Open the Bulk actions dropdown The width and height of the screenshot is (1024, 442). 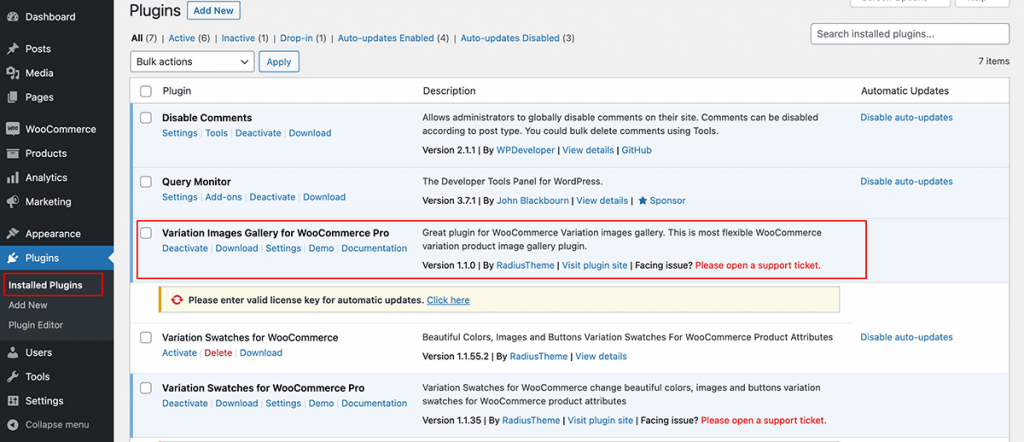192,61
